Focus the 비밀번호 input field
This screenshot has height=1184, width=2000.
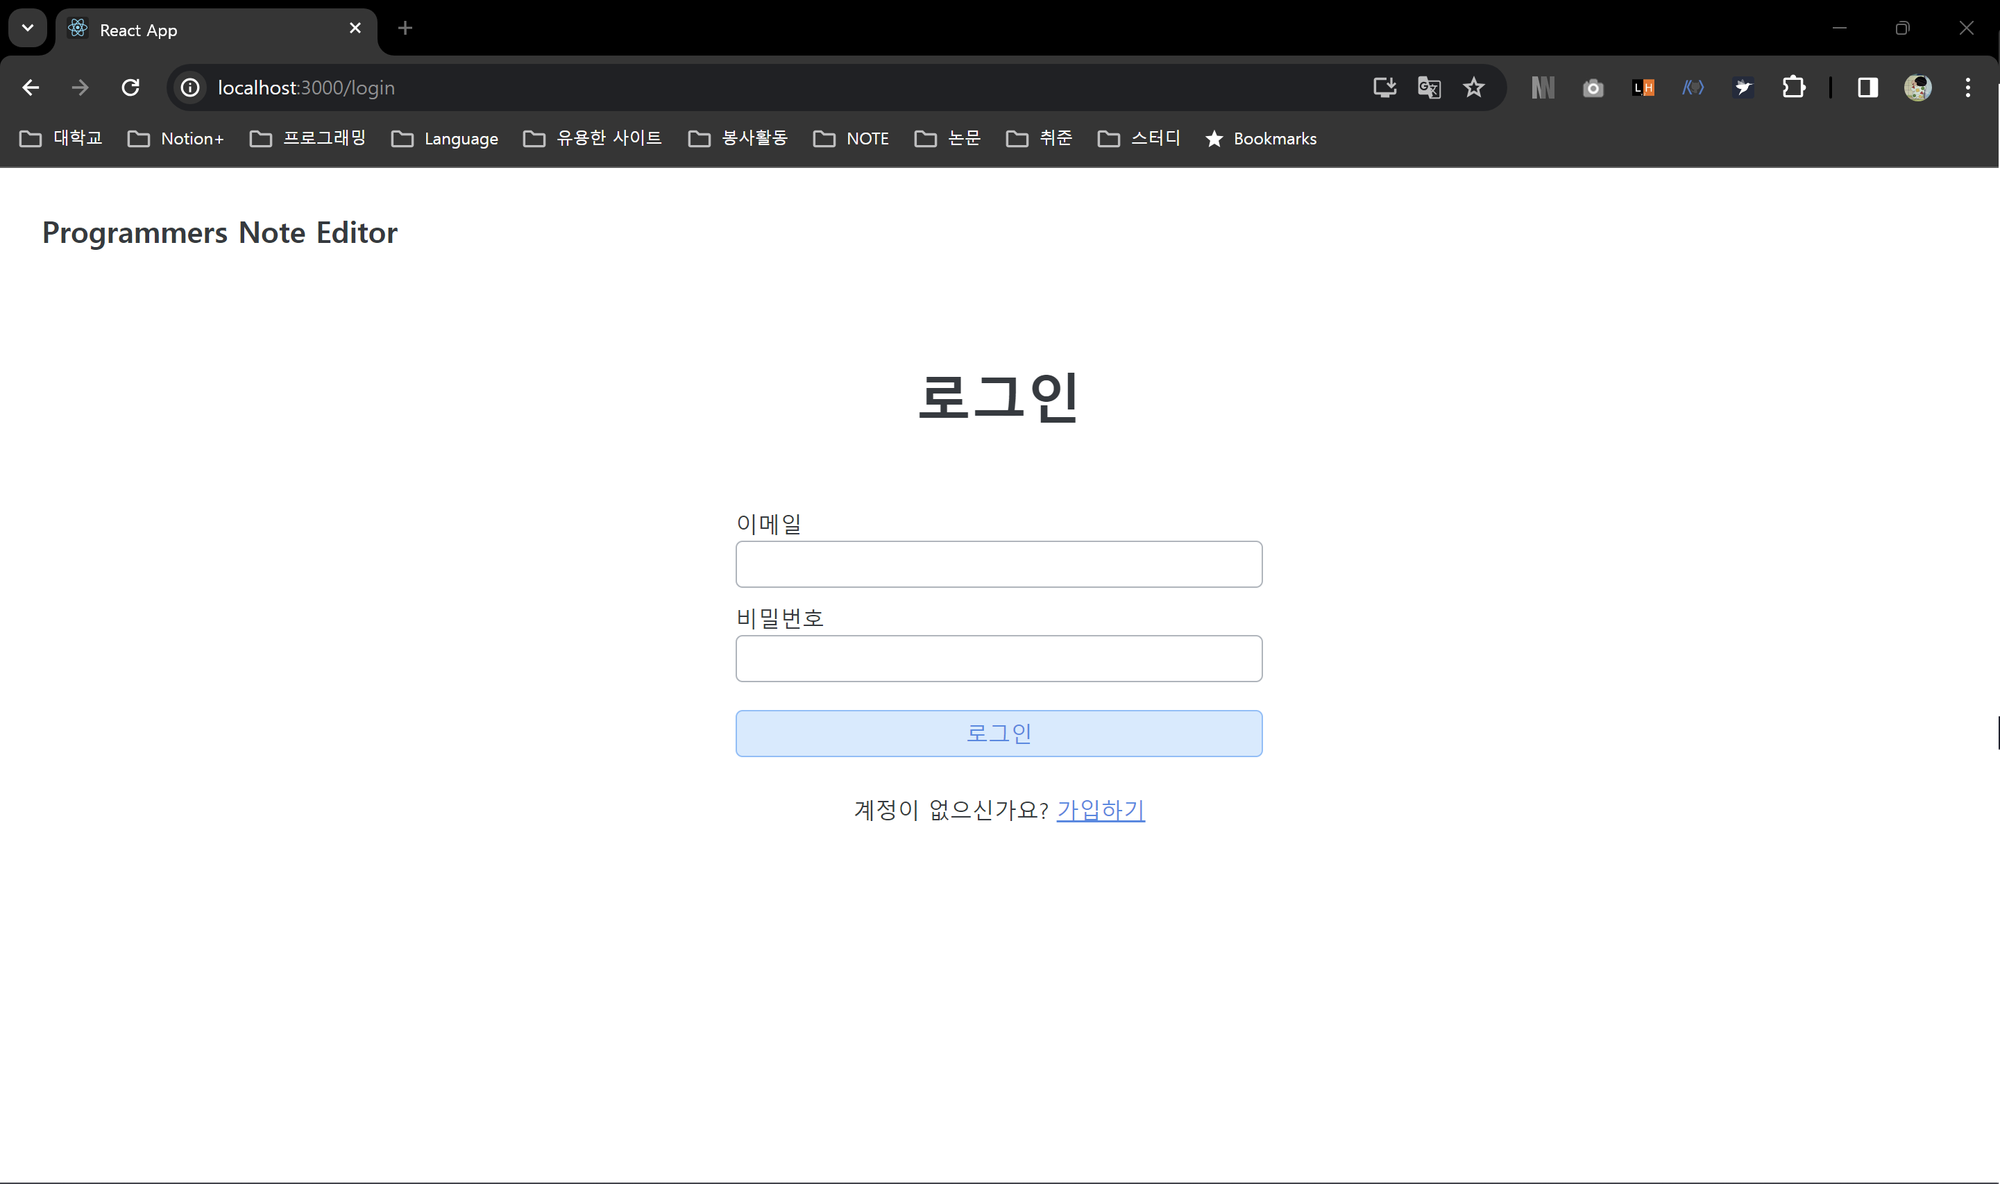(999, 658)
